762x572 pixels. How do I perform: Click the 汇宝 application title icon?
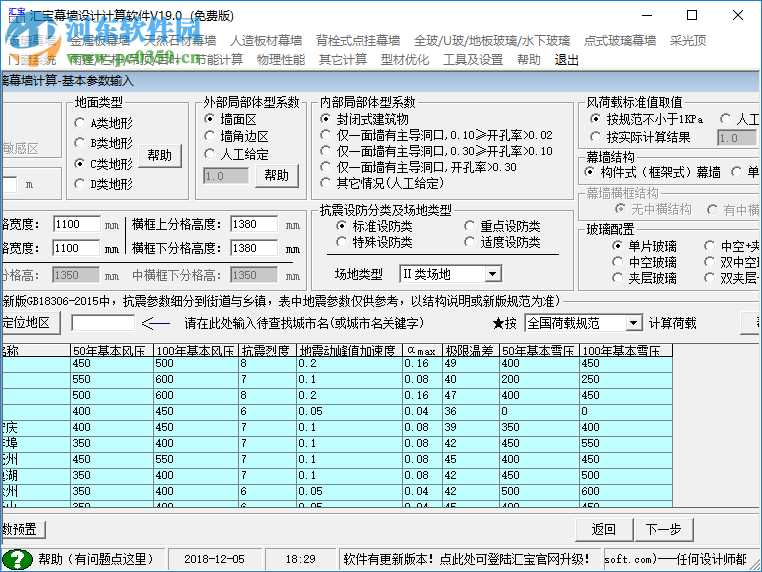pos(17,15)
